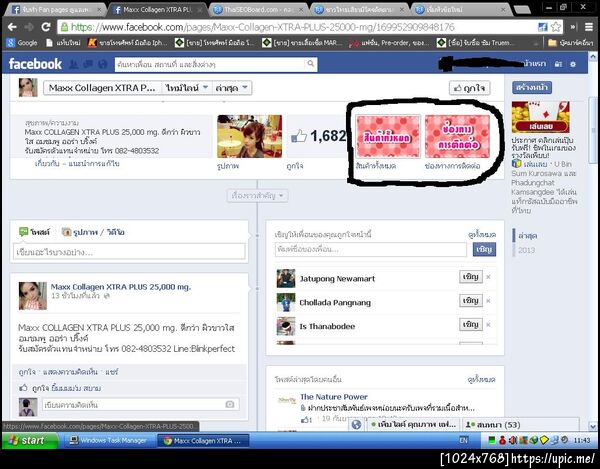Viewport: 600px width, 469px height.
Task: Dismiss Jatupong Newamart suggestion with x
Action: [488, 277]
